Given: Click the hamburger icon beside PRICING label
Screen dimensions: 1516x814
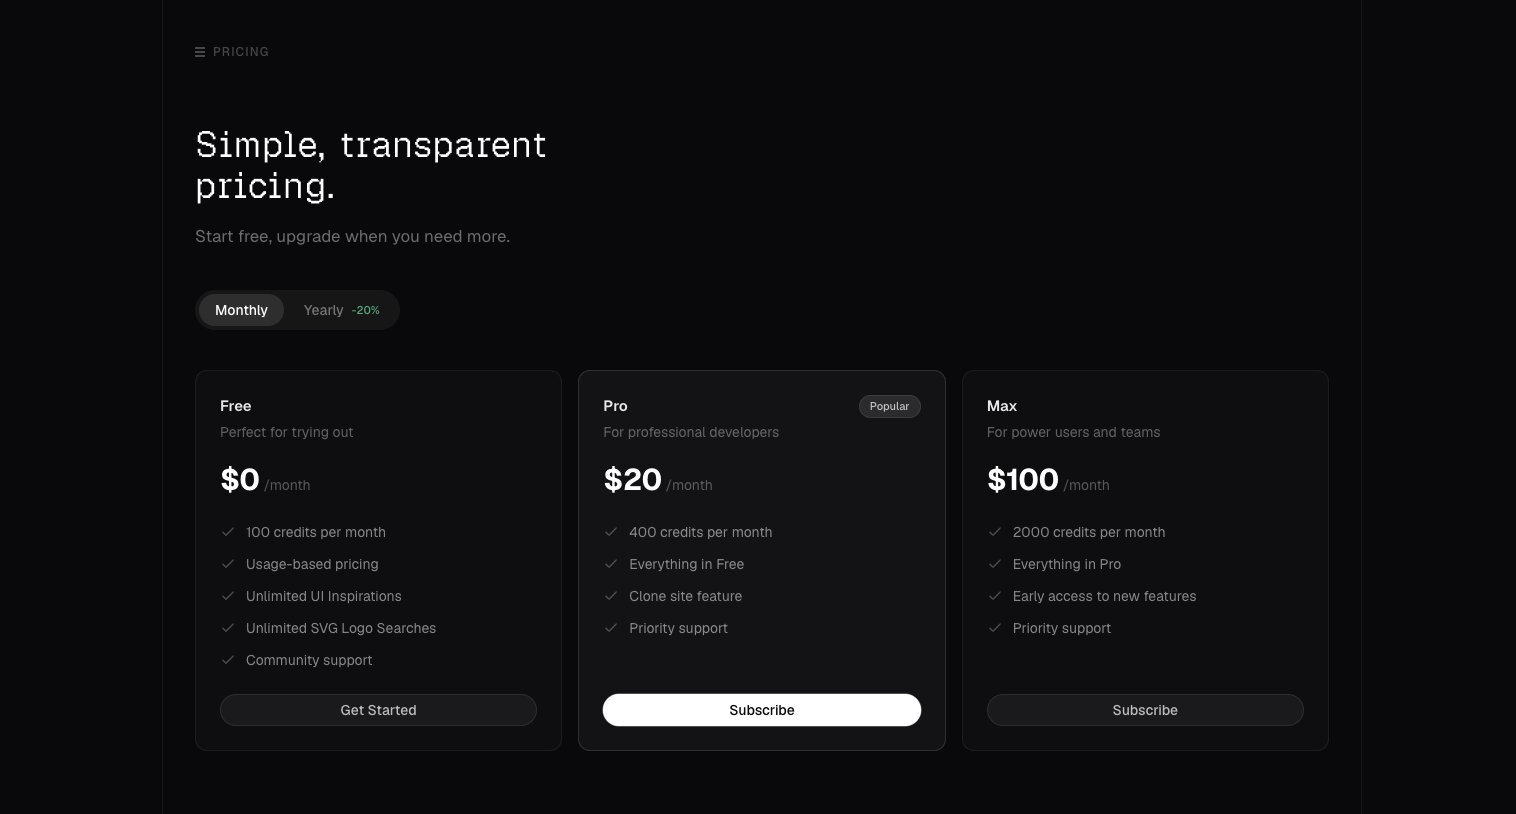Looking at the screenshot, I should coord(200,52).
